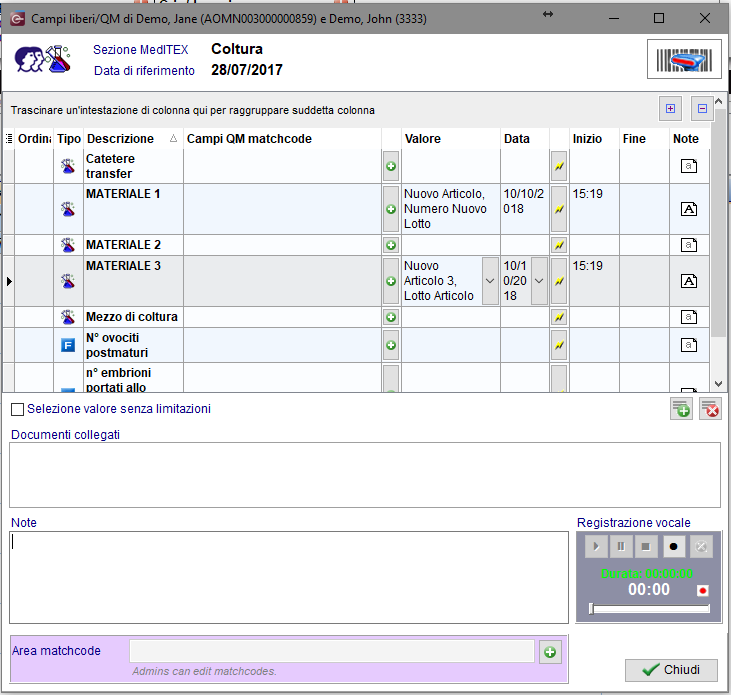The height and width of the screenshot is (695, 731).
Task: Open note for MATERIALE 3 row
Action: pos(689,281)
